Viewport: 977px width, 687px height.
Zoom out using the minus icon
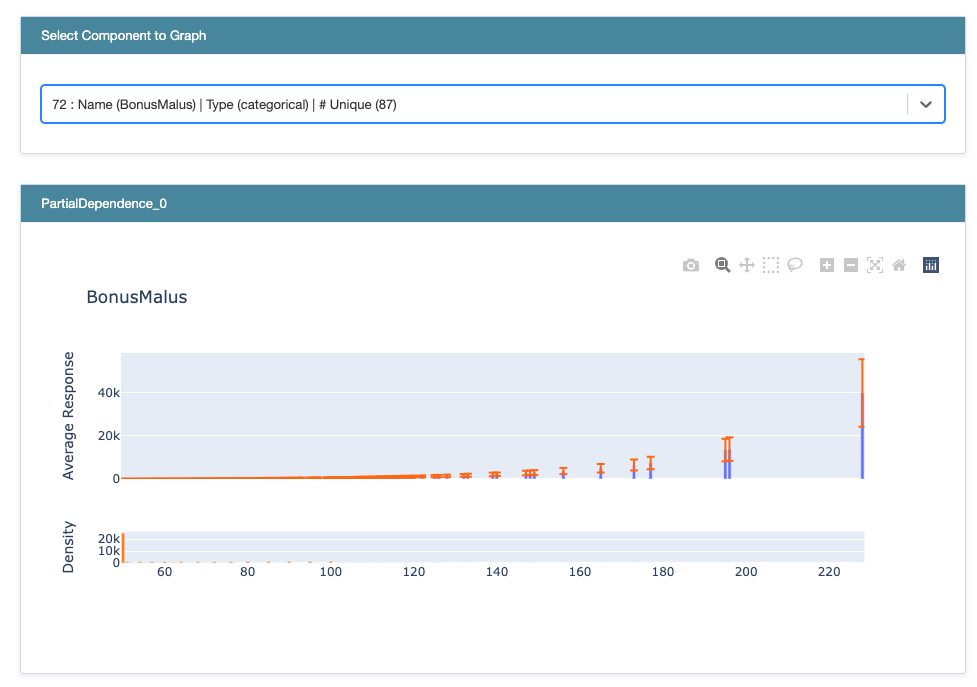851,265
